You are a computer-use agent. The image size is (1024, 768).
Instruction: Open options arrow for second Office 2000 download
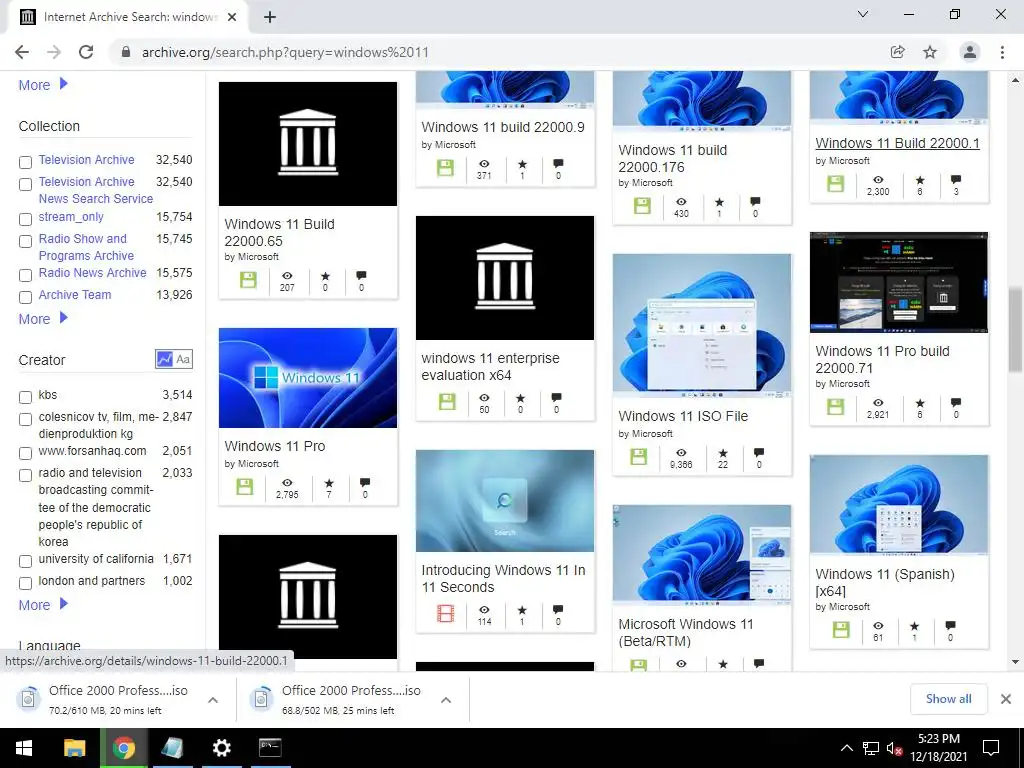[x=446, y=700]
